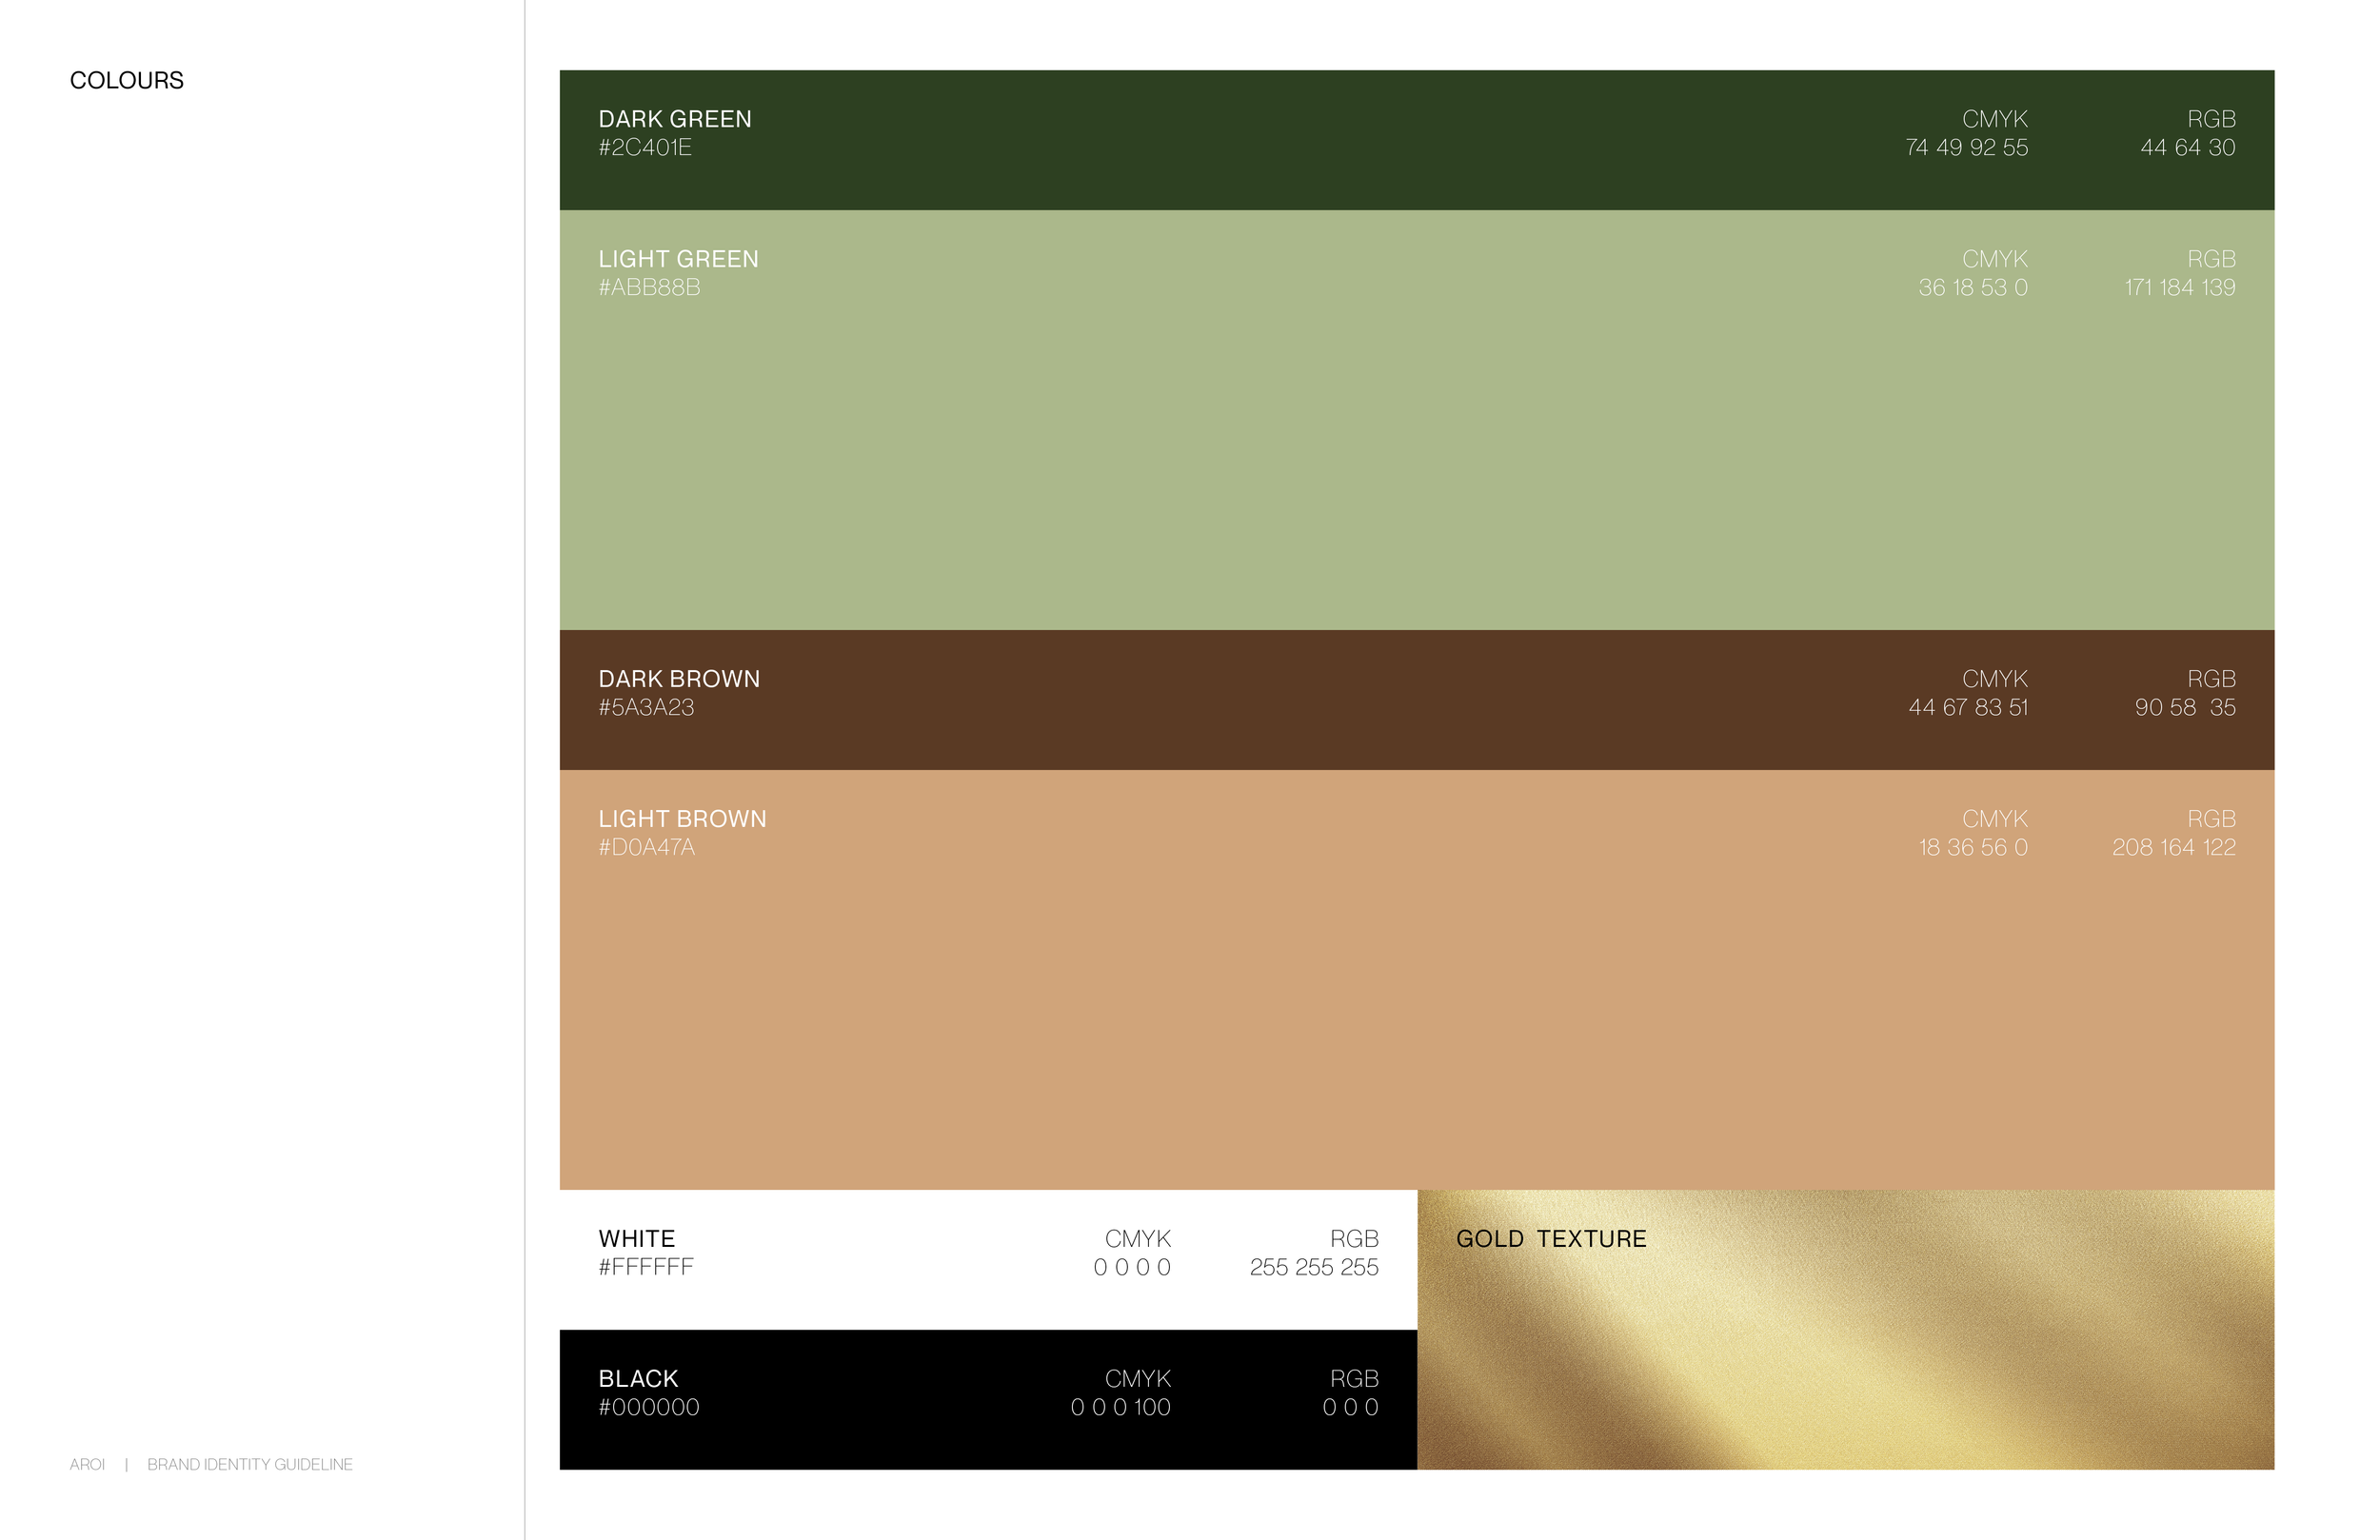2380x1540 pixels.
Task: Click hex code #2C401E
Action: [x=645, y=147]
